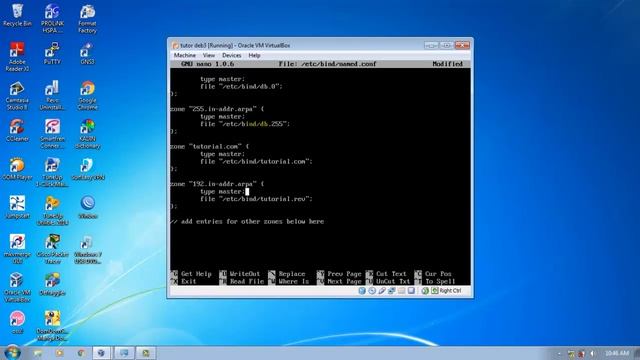Select the Smartfren Connex desktop icon
This screenshot has width=640, height=360.
pos(52,134)
